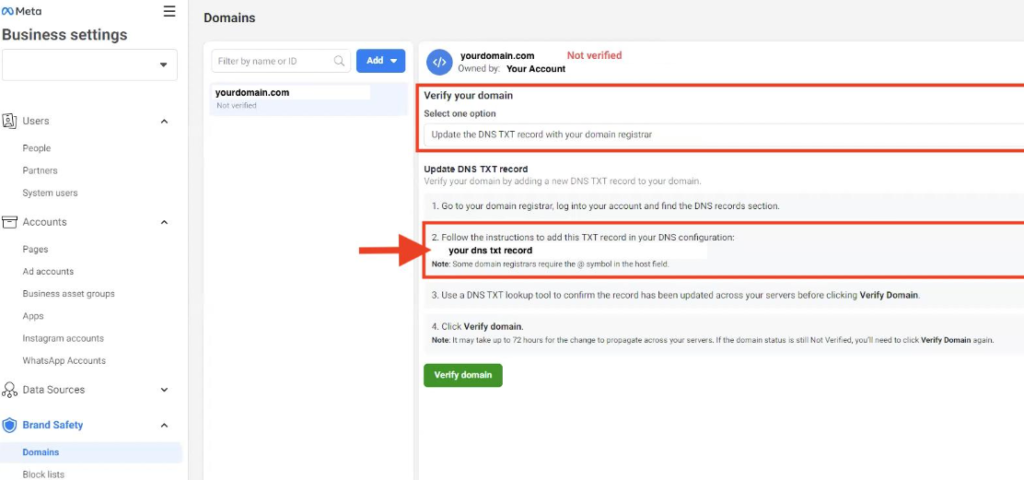Viewport: 1024px width, 480px height.
Task: Open Ad accounts
Action: (x=48, y=272)
